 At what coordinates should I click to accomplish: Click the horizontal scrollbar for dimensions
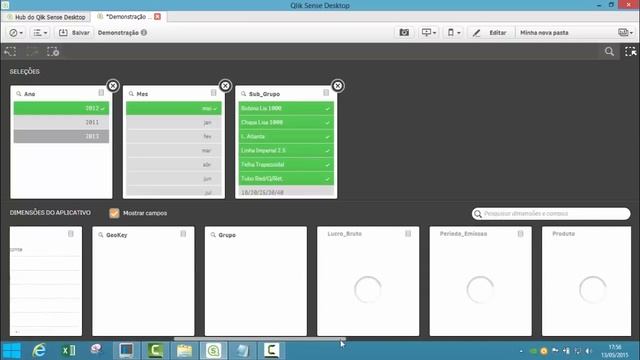tap(260, 339)
